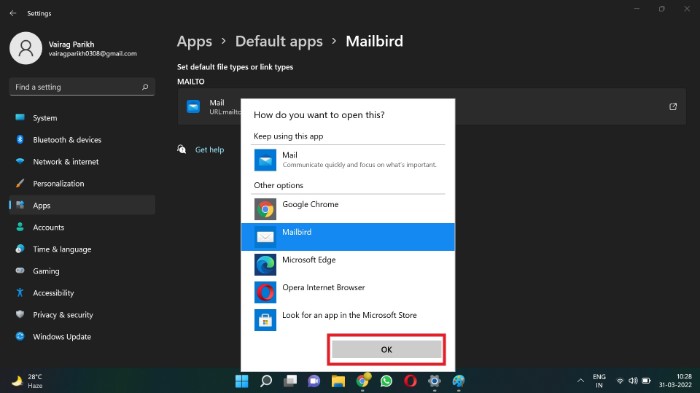Click the Get help headset icon
The height and width of the screenshot is (393, 700).
click(x=182, y=149)
